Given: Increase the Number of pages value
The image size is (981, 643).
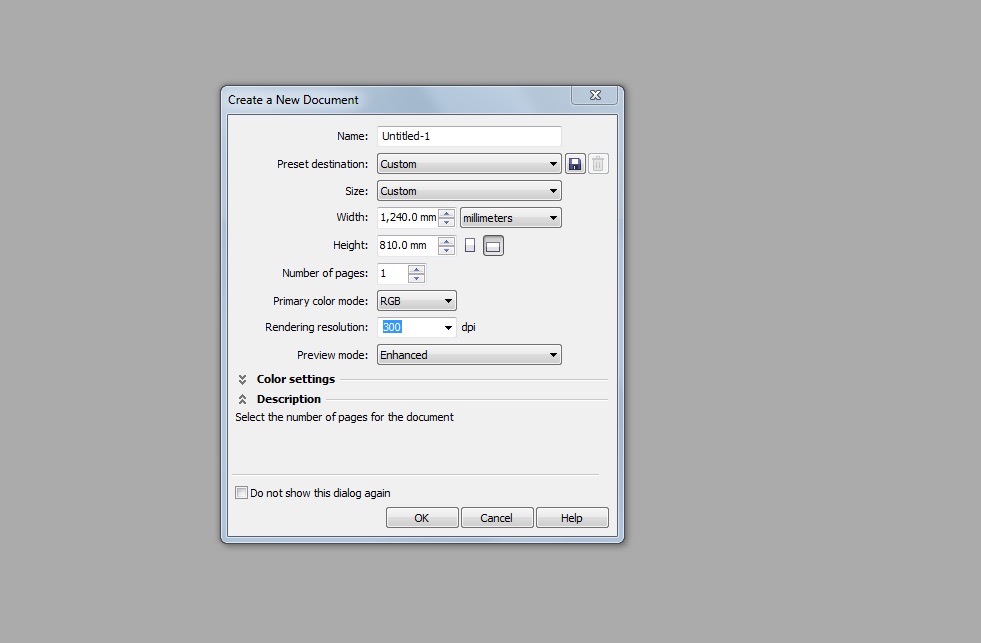Looking at the screenshot, I should [416, 270].
